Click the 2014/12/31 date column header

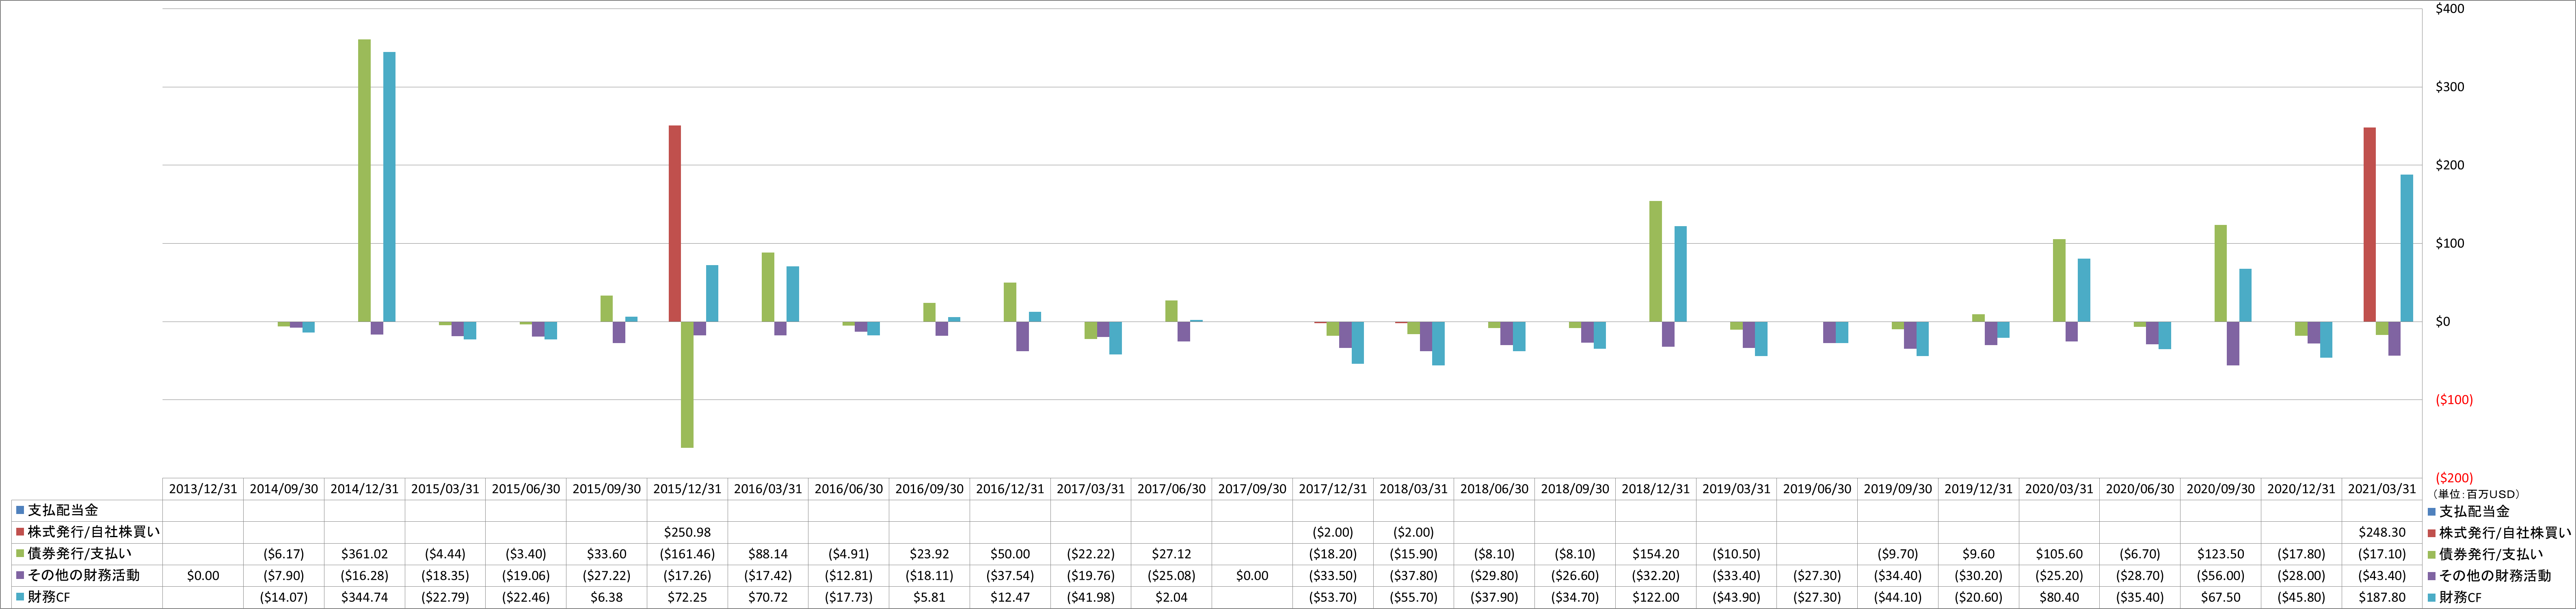[364, 489]
